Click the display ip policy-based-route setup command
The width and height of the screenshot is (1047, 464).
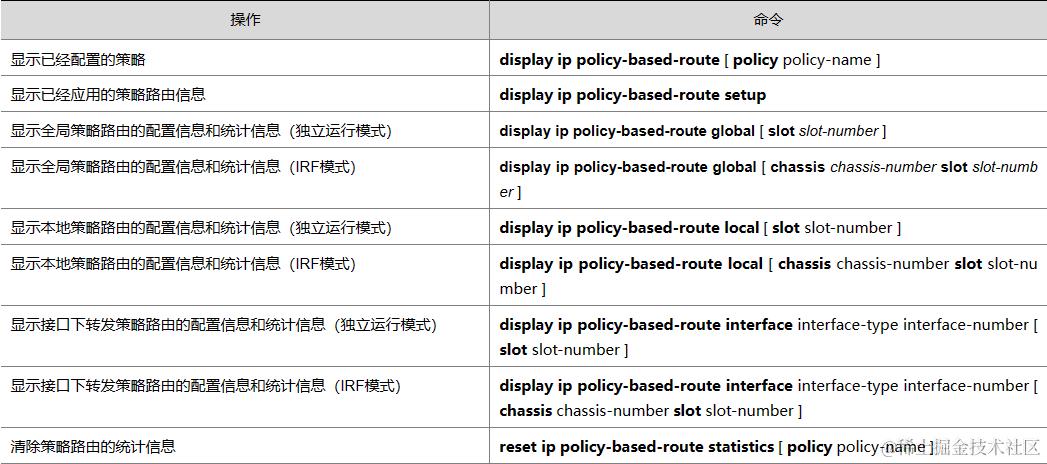pos(632,95)
